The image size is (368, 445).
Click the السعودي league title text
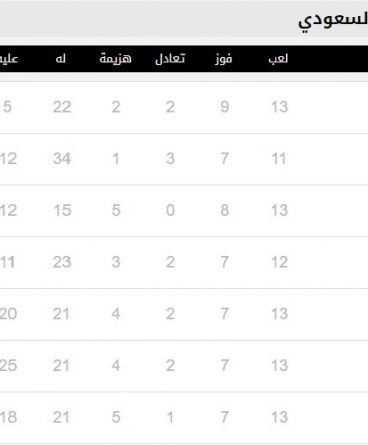333,22
